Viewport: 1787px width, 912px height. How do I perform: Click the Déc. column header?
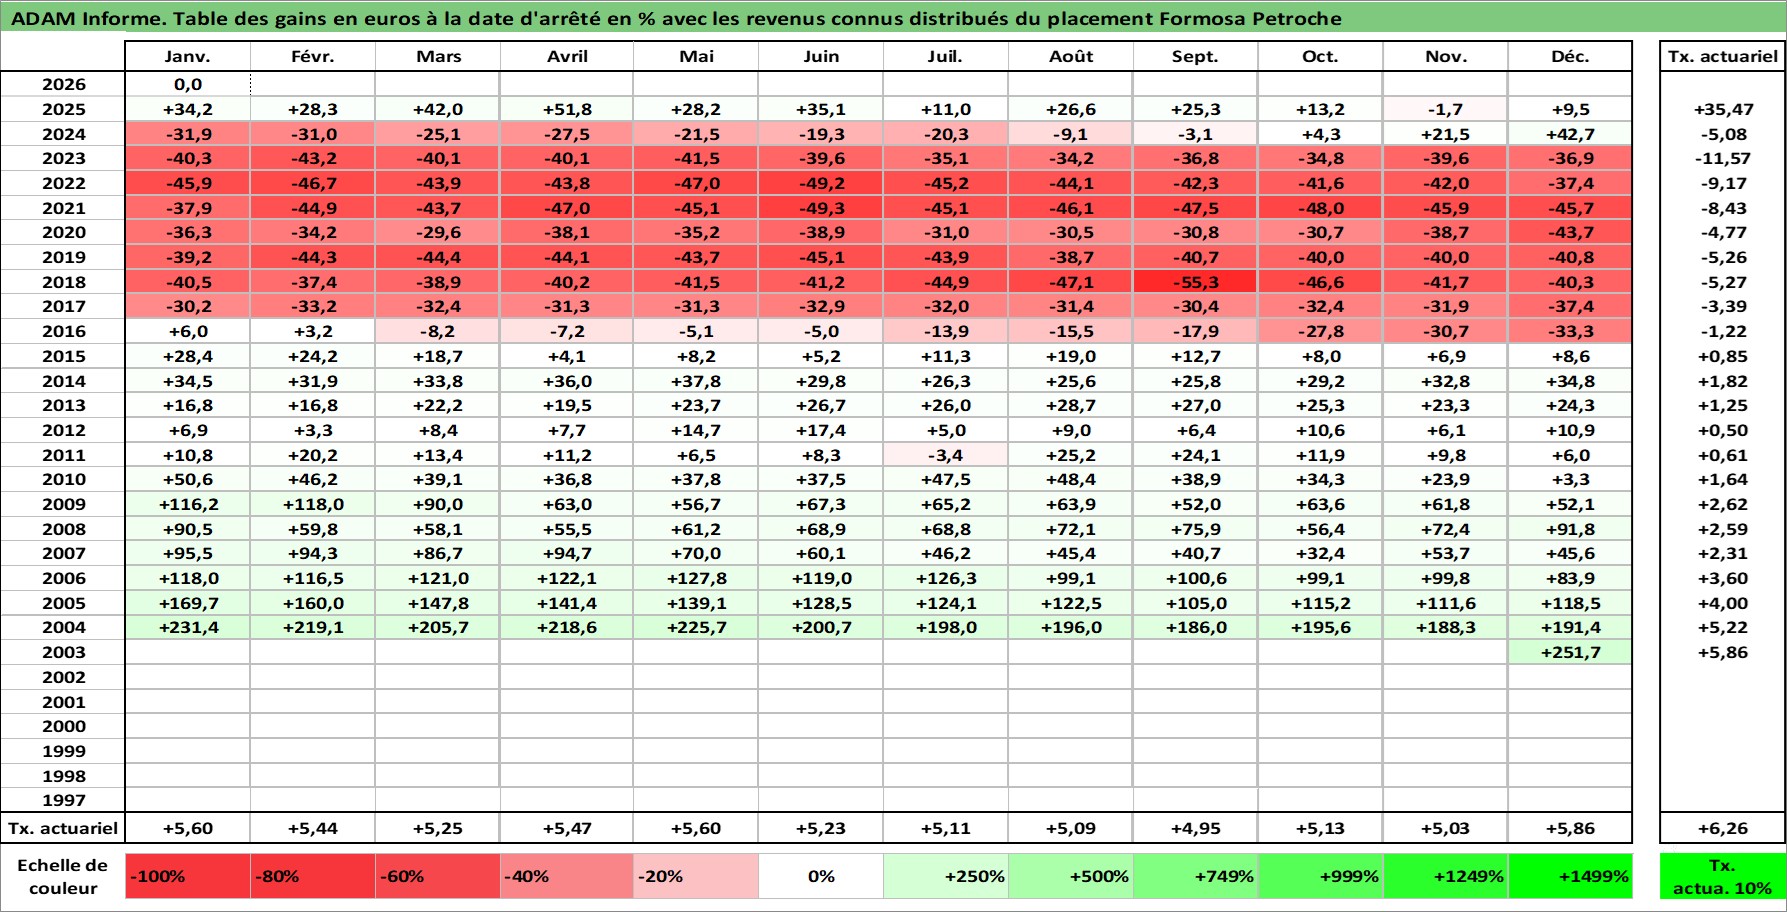coord(1570,56)
